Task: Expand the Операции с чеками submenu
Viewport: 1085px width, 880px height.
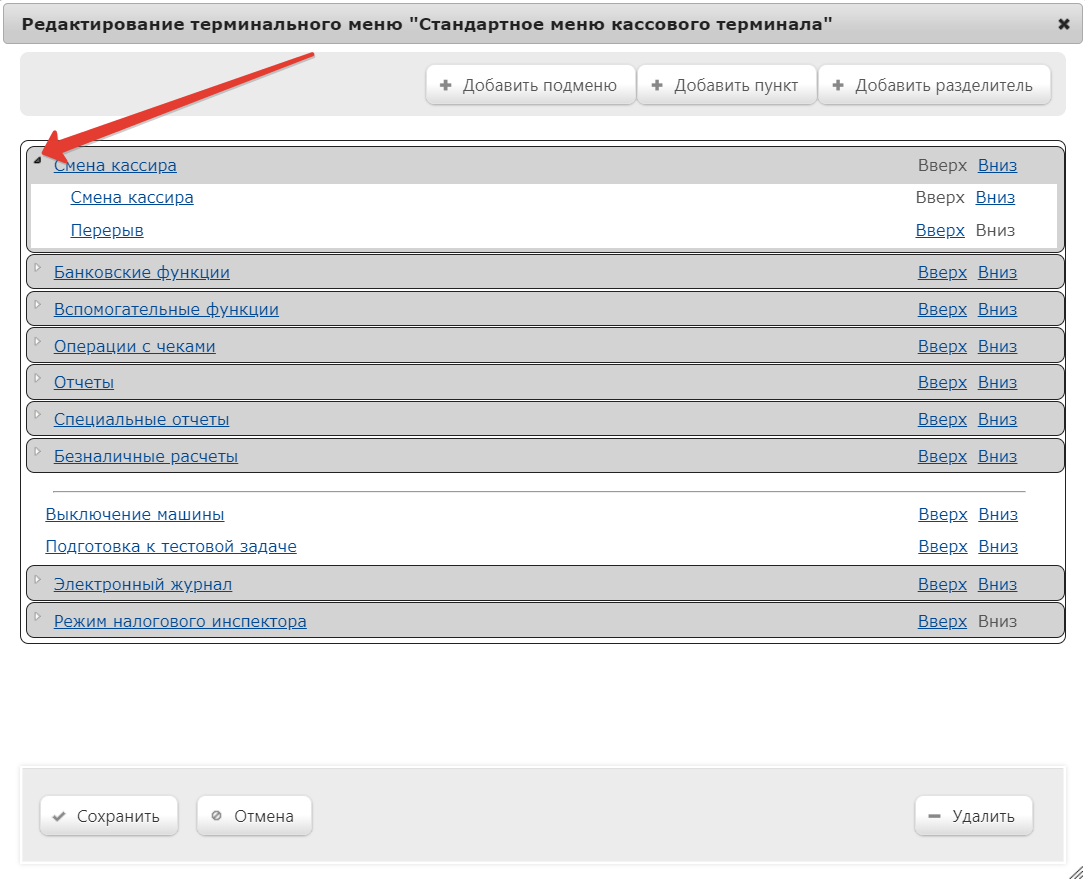Action: point(38,341)
